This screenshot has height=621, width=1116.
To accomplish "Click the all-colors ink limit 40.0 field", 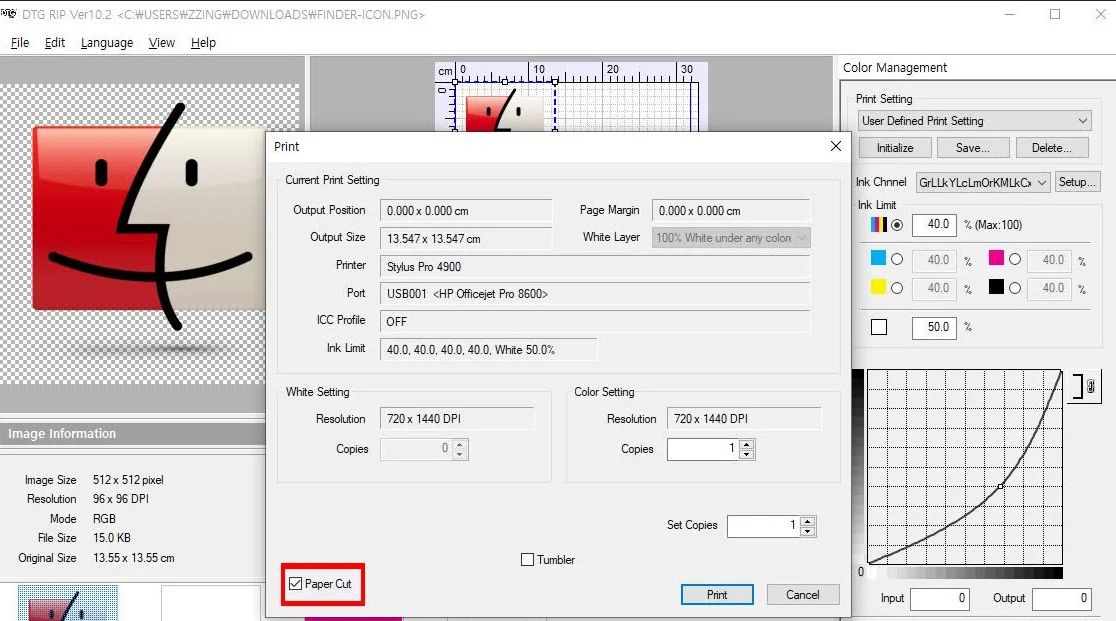I will [934, 225].
